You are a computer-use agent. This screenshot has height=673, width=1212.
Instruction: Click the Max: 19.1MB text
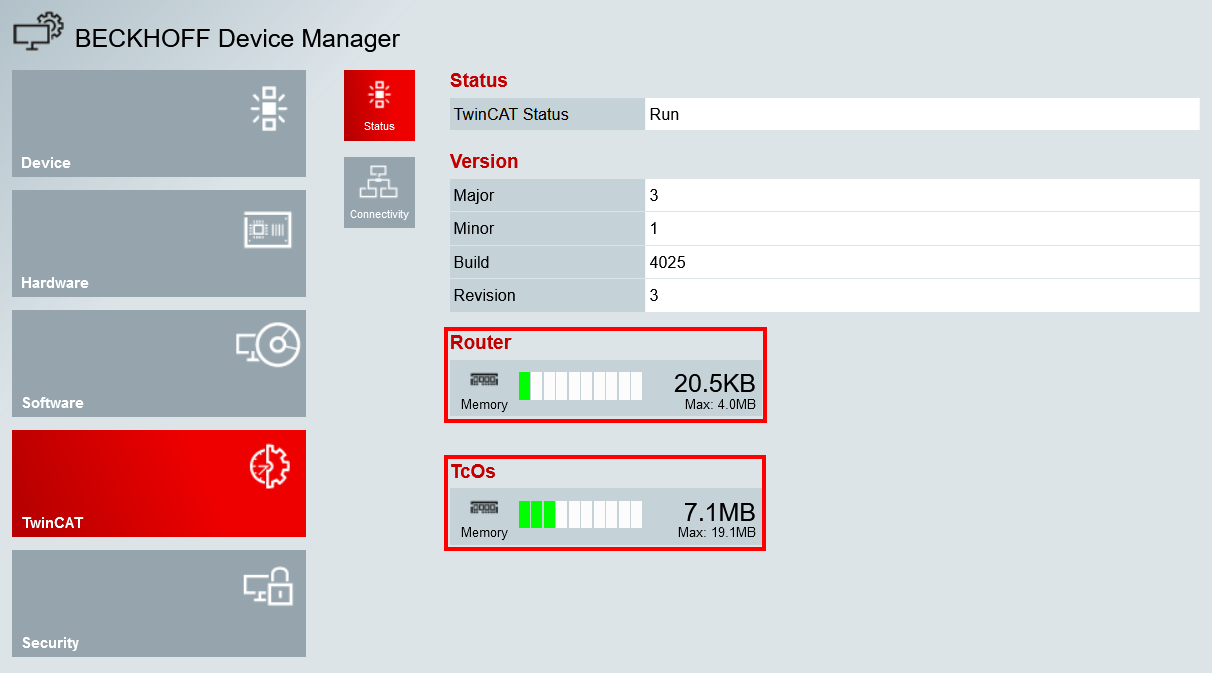(x=717, y=532)
